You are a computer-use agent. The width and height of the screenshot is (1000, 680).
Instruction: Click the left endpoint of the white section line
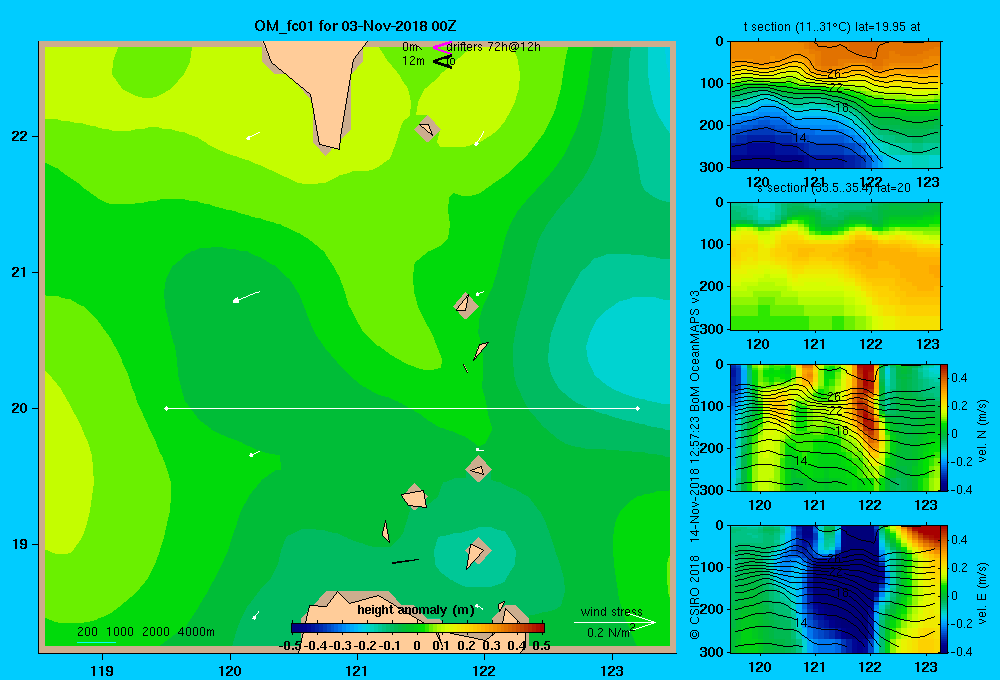[x=166, y=408]
